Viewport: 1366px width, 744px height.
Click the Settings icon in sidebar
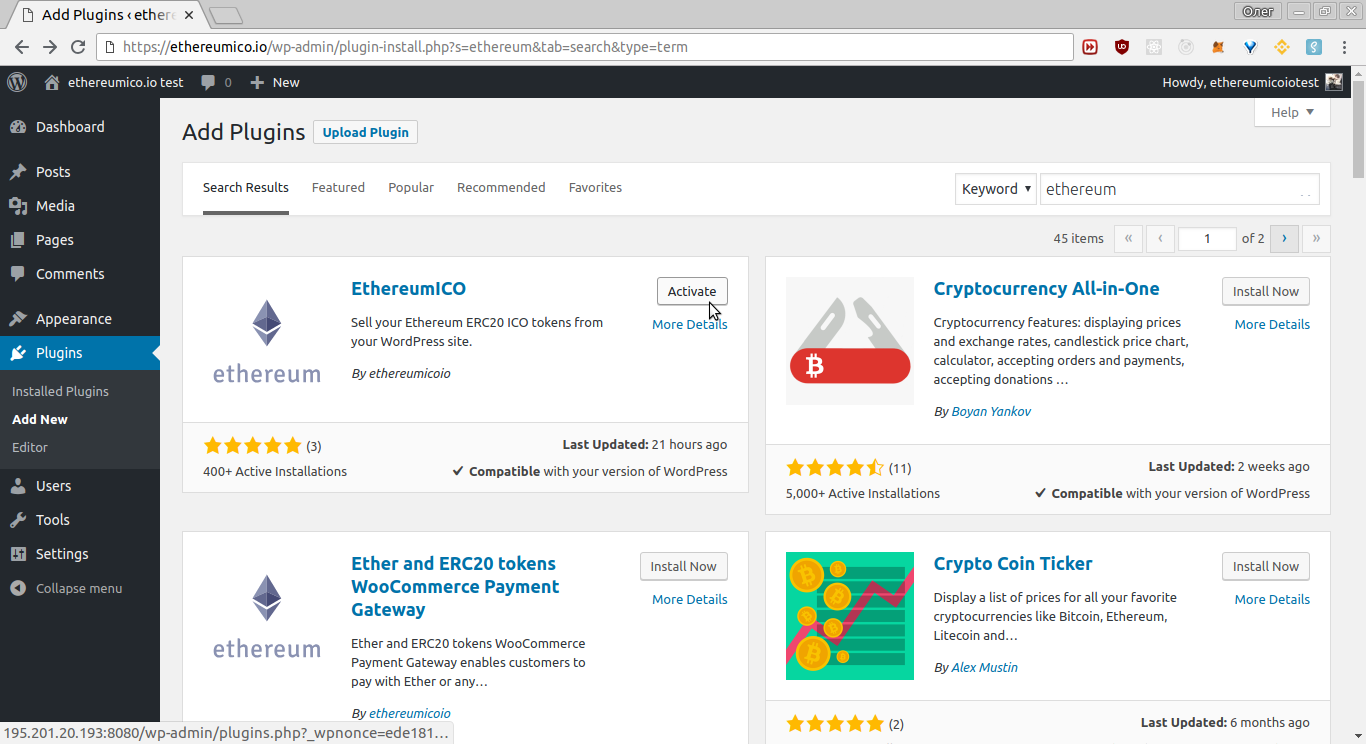click(18, 554)
